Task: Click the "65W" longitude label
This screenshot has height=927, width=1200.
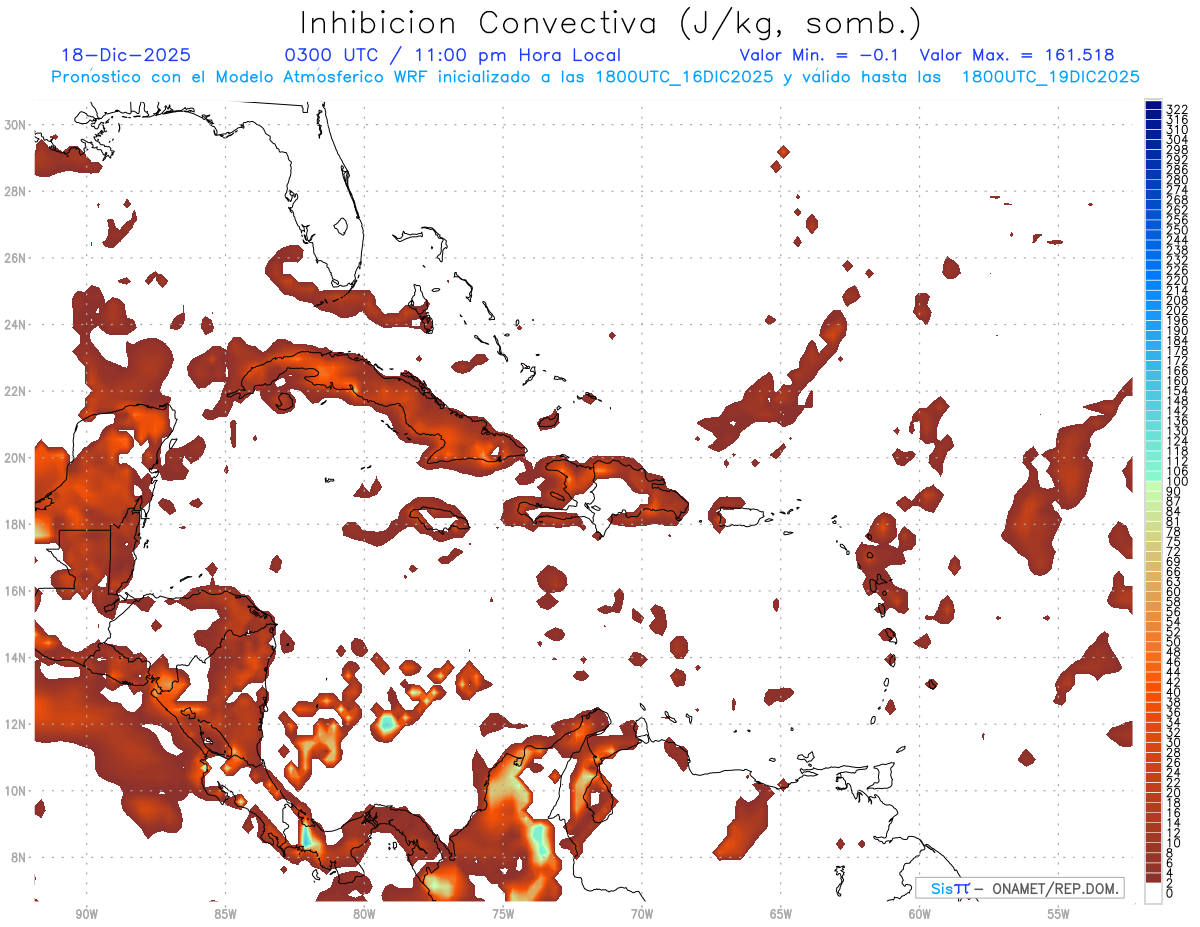Action: 781,914
